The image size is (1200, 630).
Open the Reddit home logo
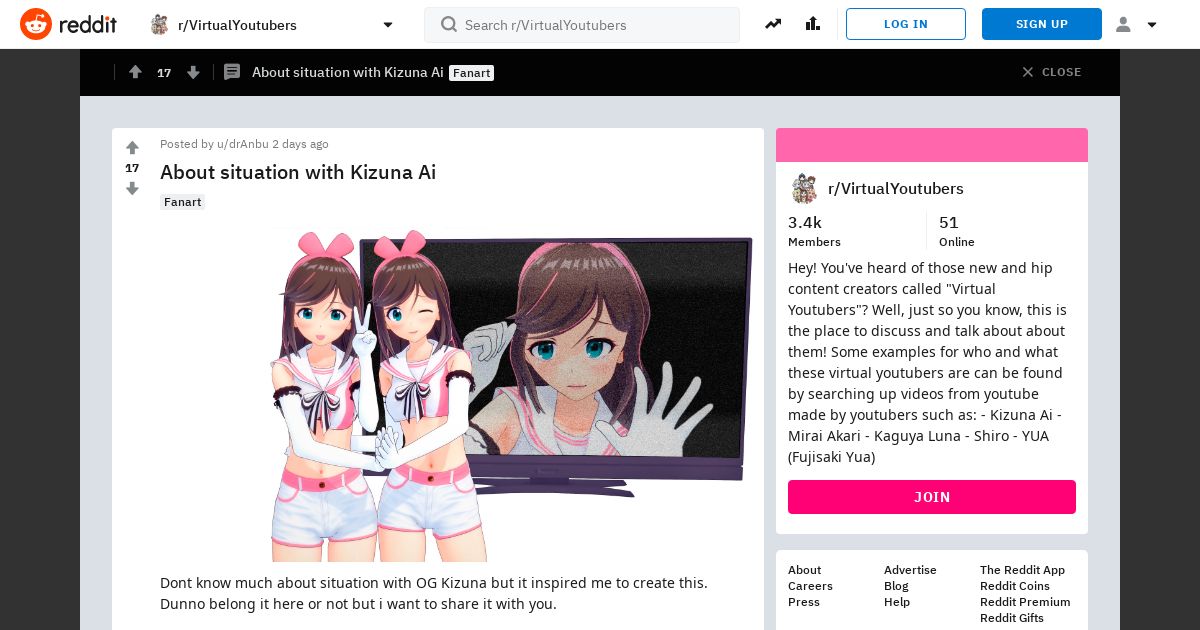click(68, 24)
